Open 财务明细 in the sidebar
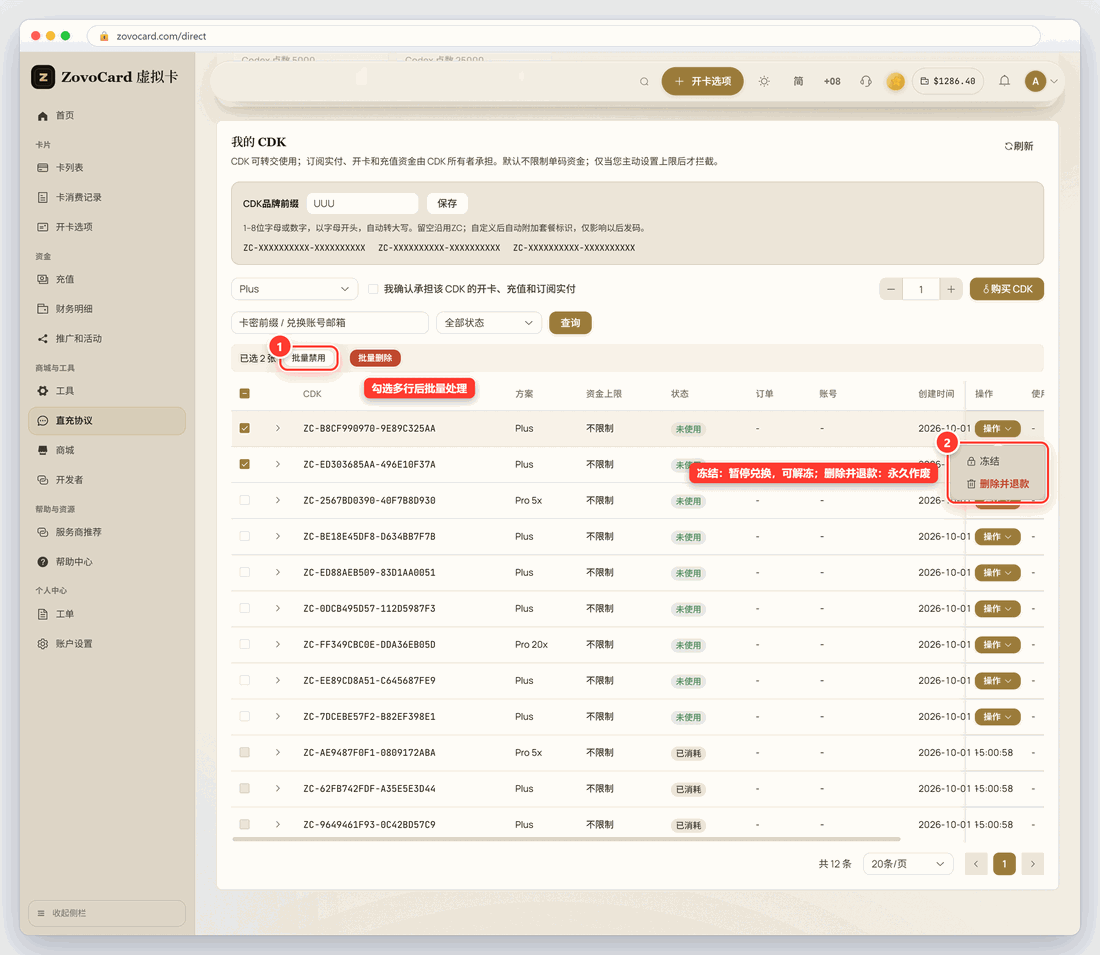 (x=107, y=309)
